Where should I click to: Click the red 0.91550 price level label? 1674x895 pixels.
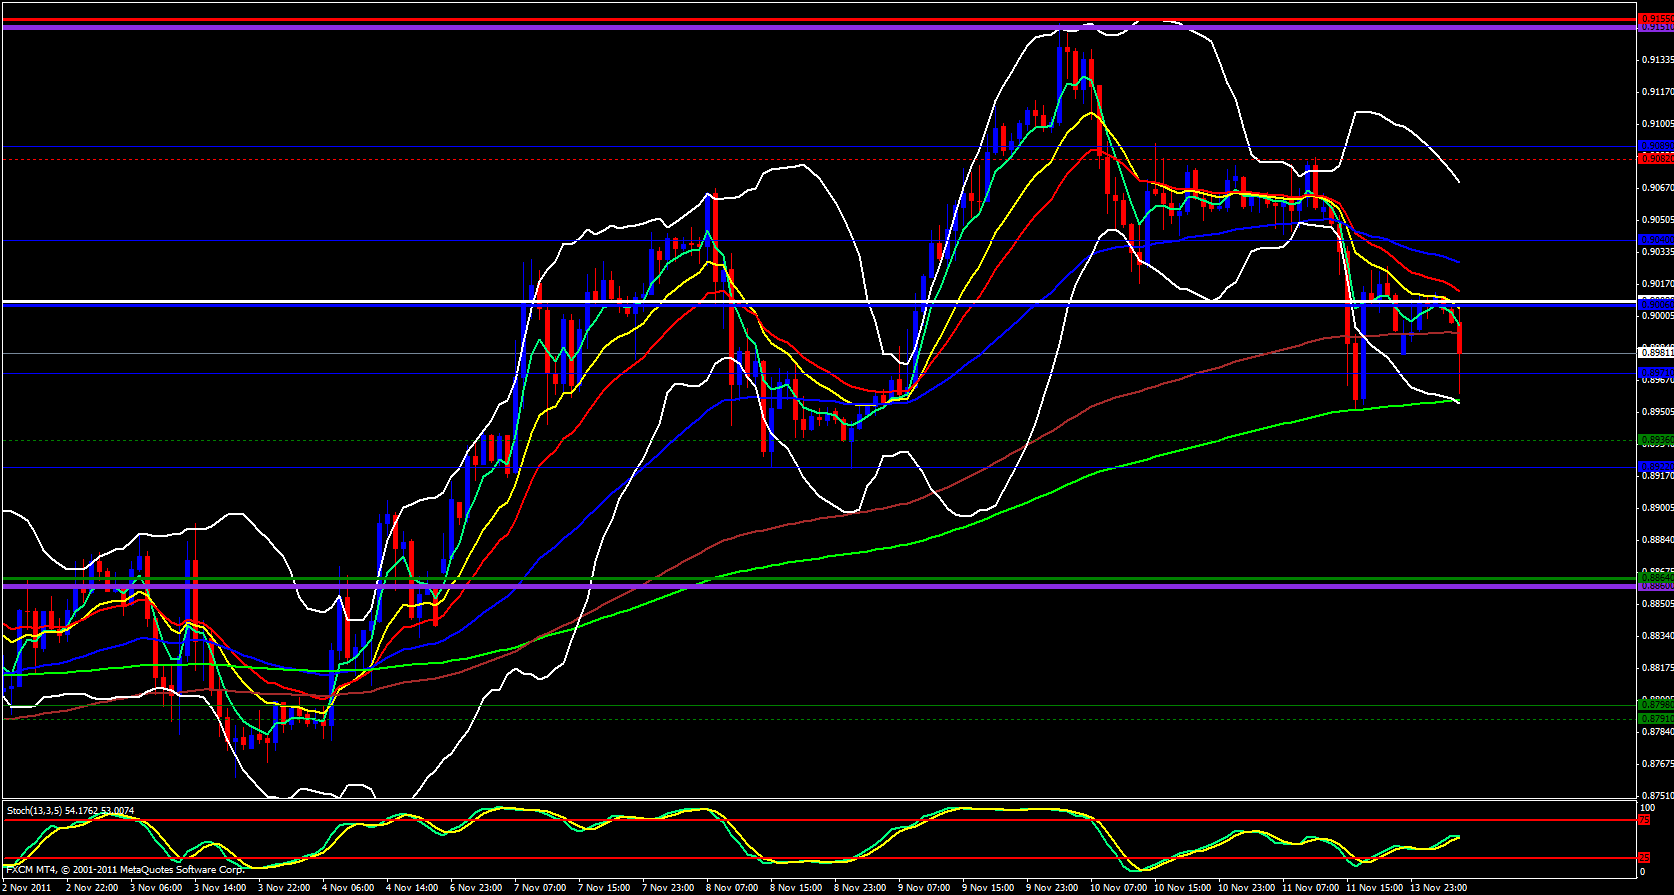(1655, 19)
